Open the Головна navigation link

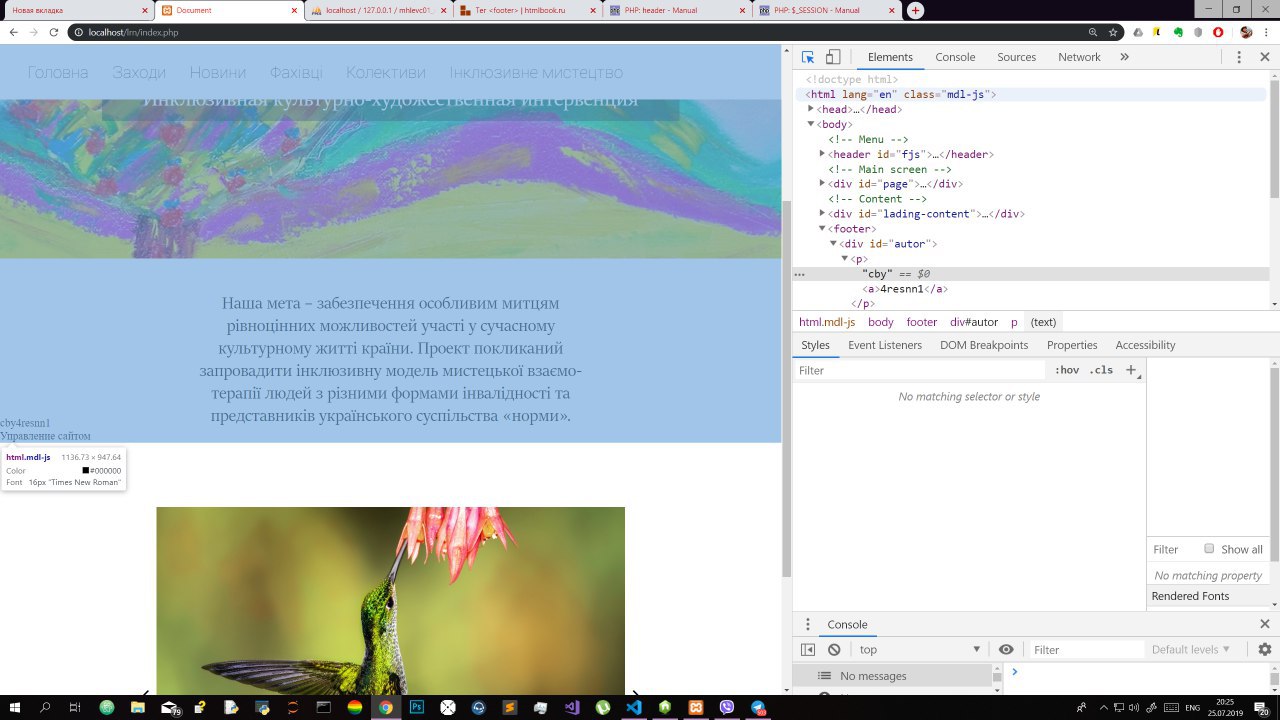point(58,73)
